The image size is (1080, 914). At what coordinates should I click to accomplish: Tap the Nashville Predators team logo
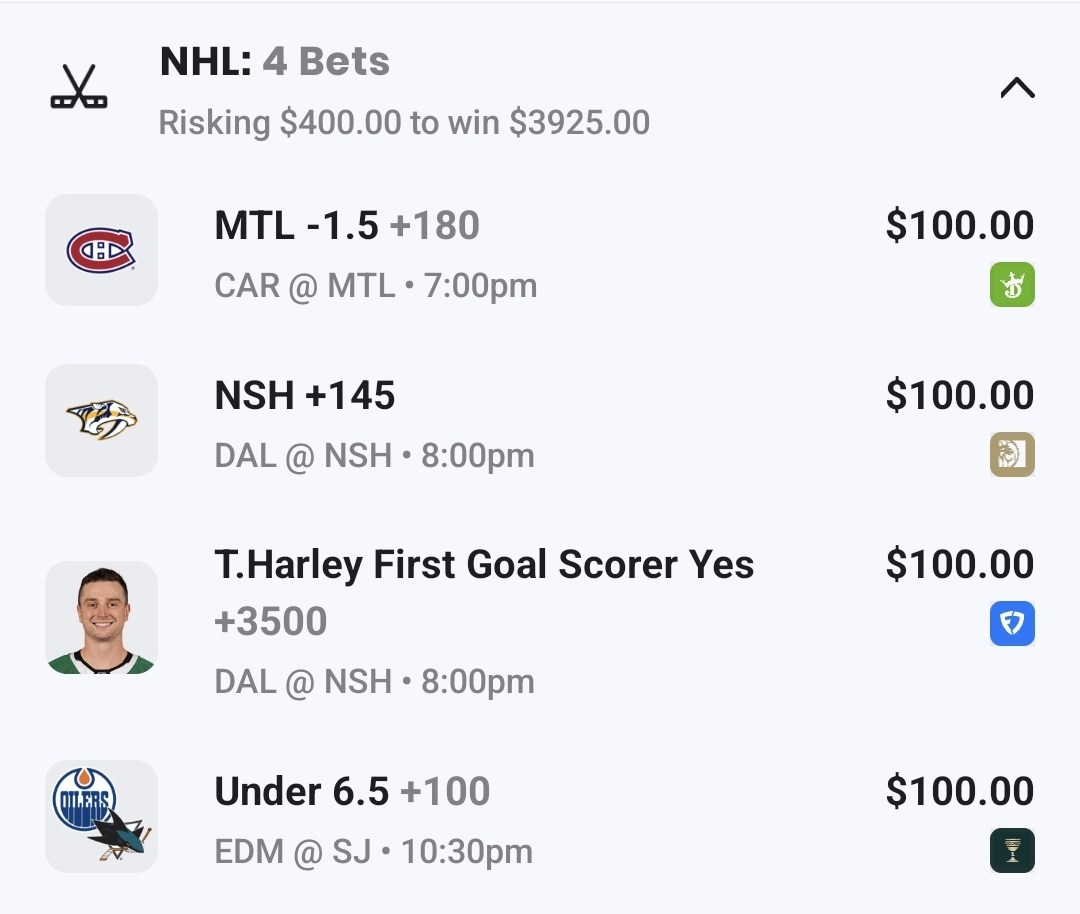[x=101, y=420]
